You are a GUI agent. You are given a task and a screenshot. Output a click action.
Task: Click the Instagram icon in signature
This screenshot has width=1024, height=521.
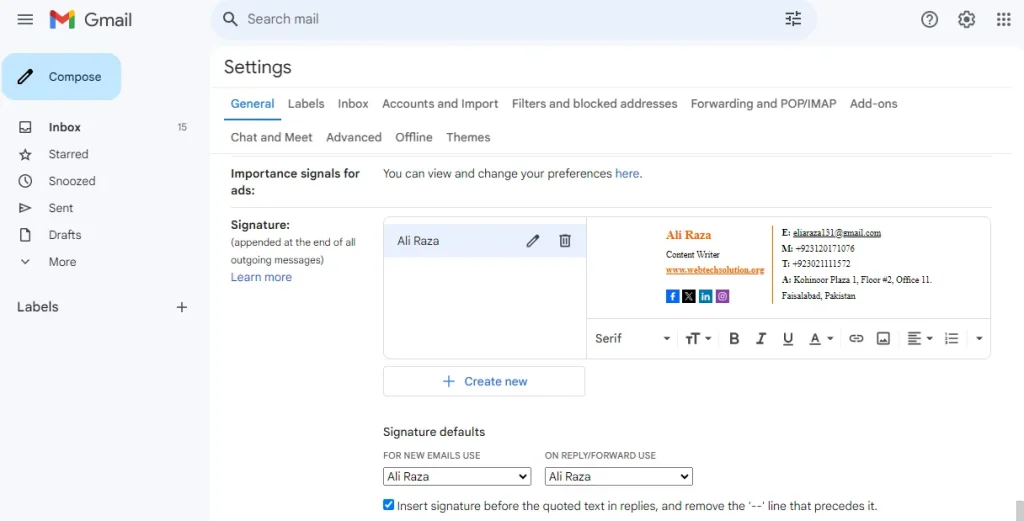[722, 296]
